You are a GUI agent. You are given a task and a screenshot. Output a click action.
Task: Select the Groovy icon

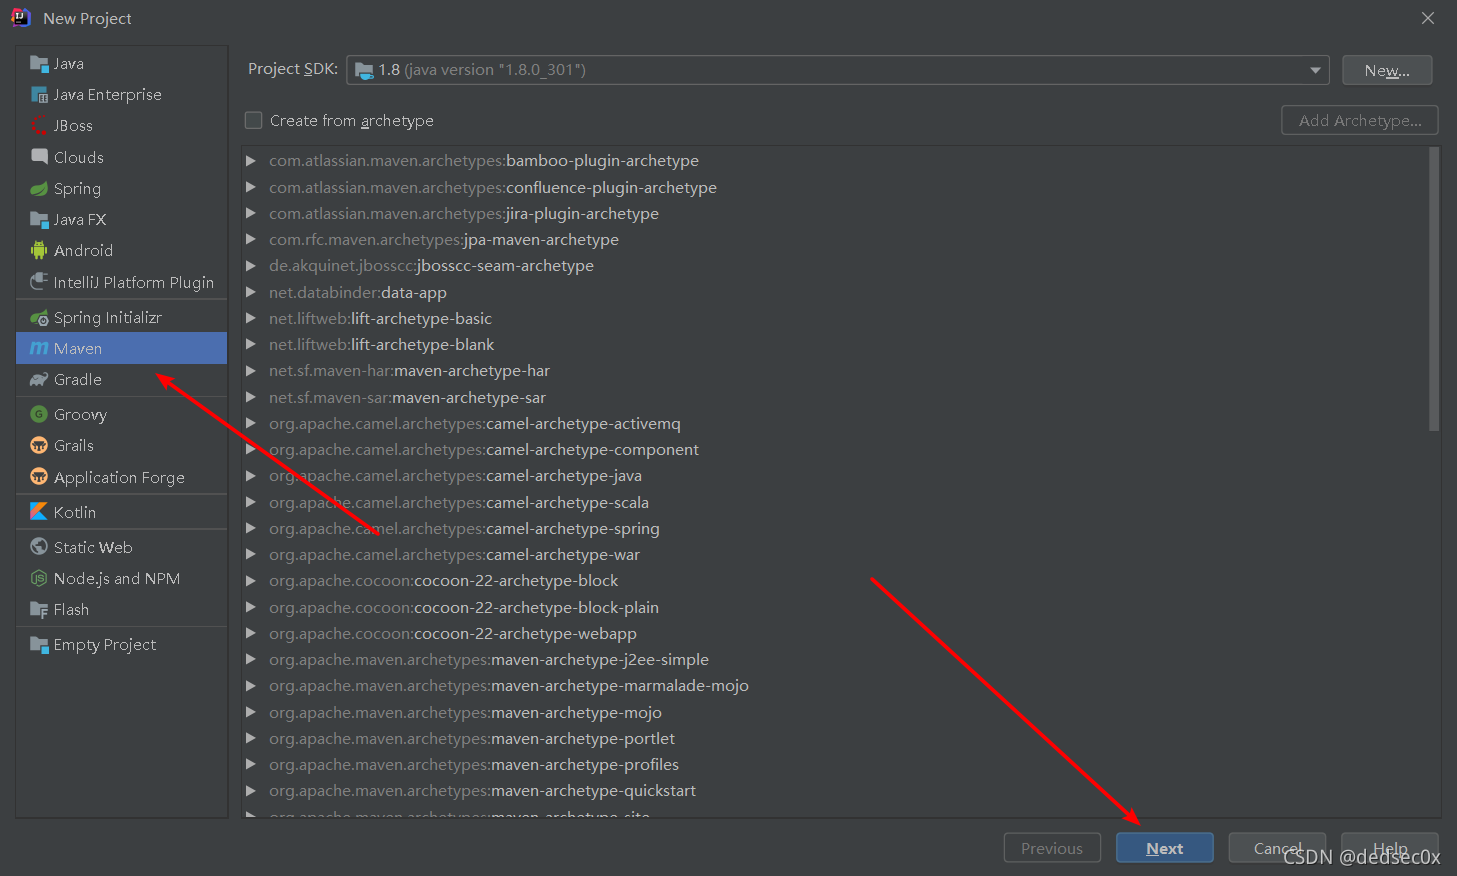tap(39, 414)
